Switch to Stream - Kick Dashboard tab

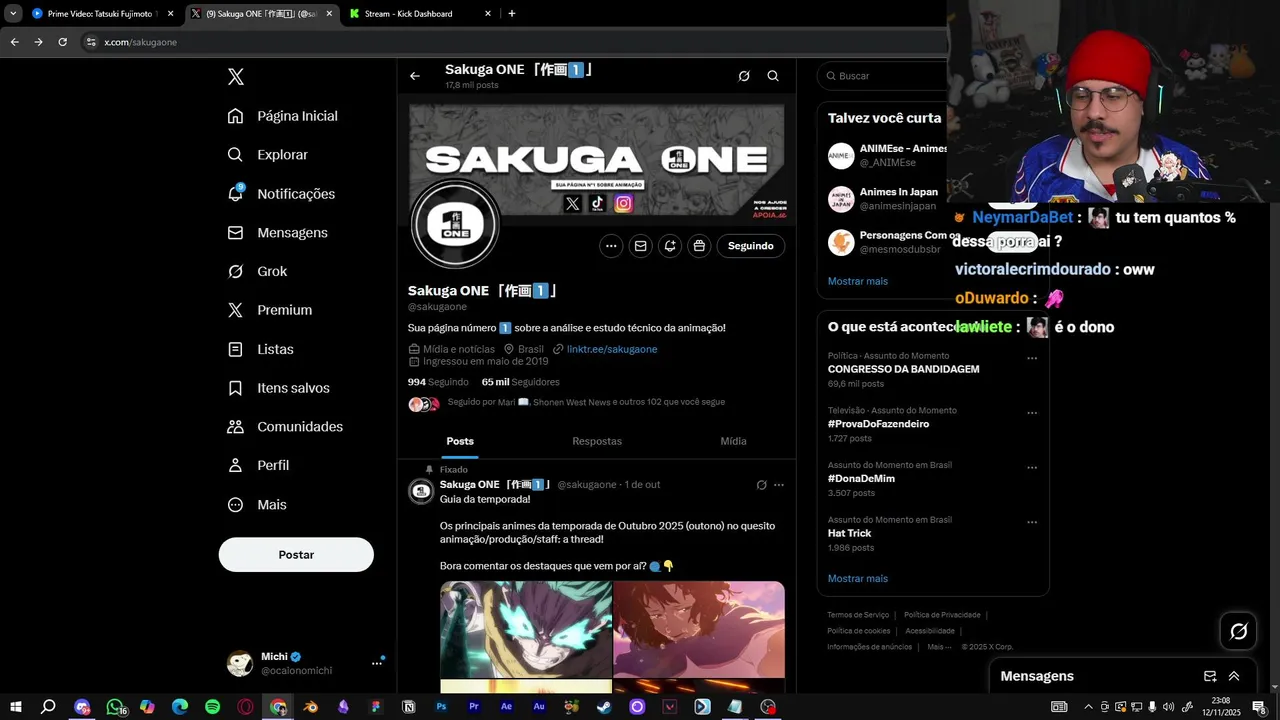click(418, 14)
